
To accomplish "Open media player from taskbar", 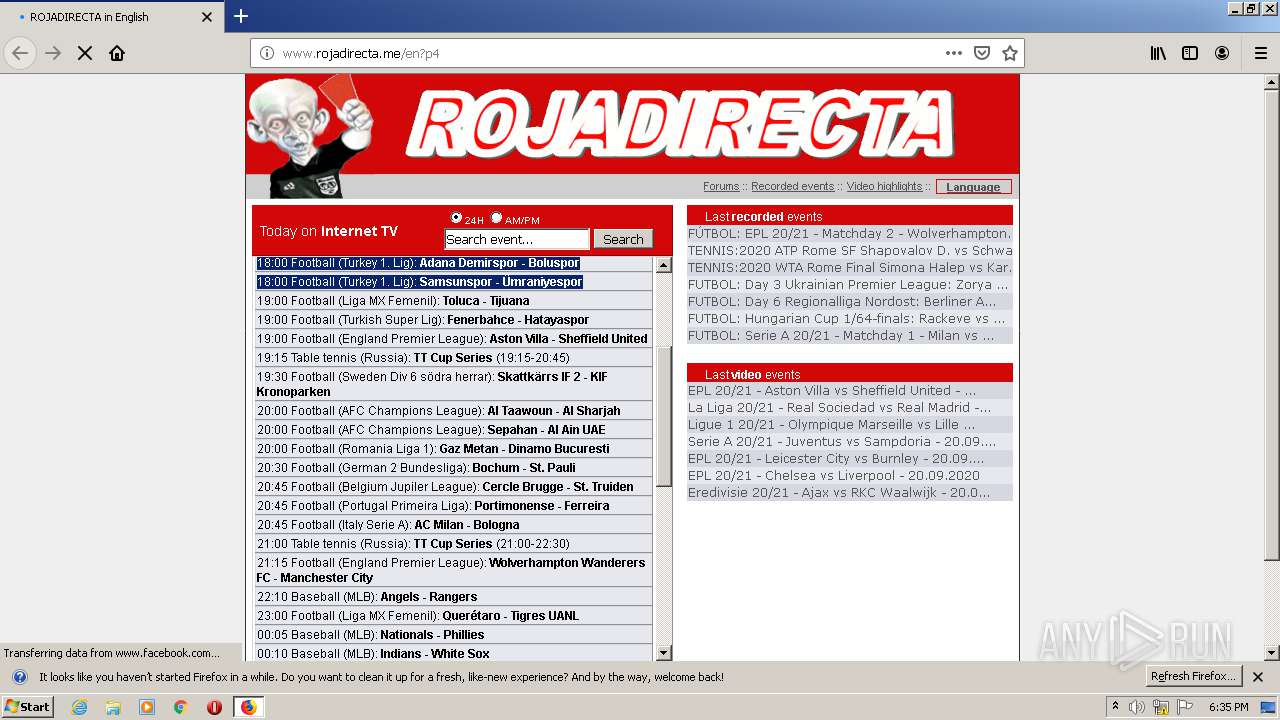I will (x=147, y=707).
